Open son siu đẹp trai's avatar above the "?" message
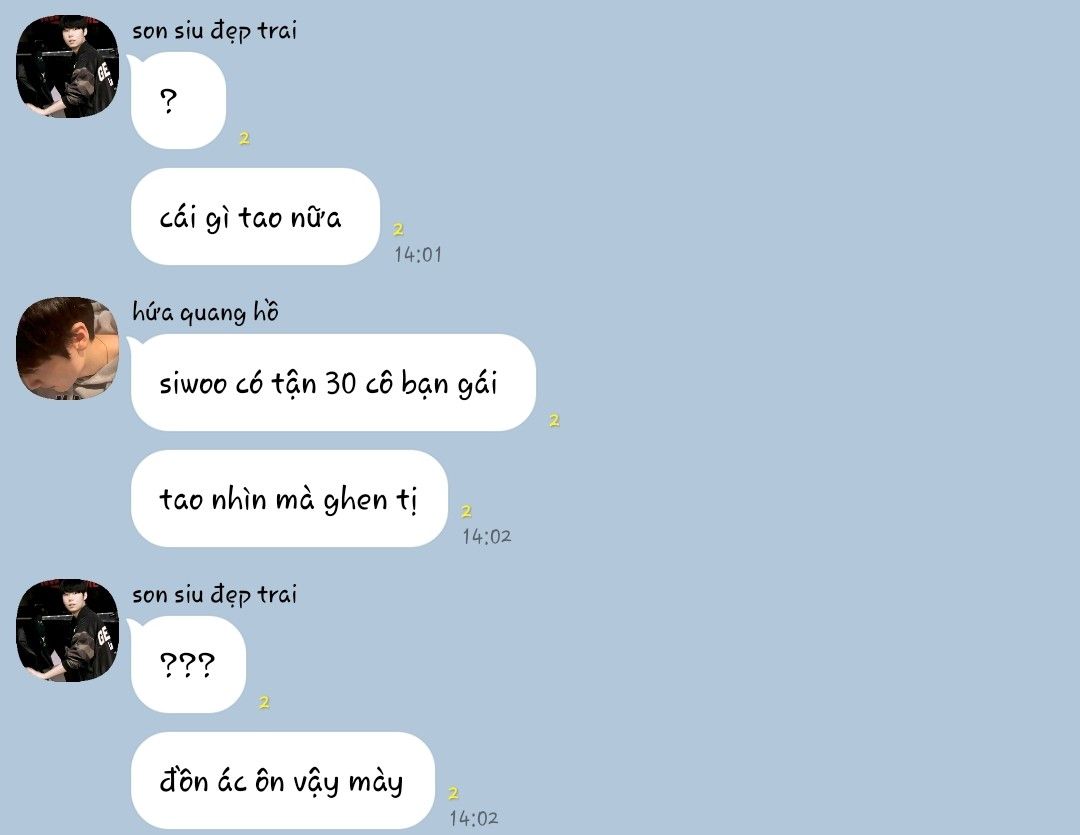The width and height of the screenshot is (1080, 835). (x=68, y=66)
